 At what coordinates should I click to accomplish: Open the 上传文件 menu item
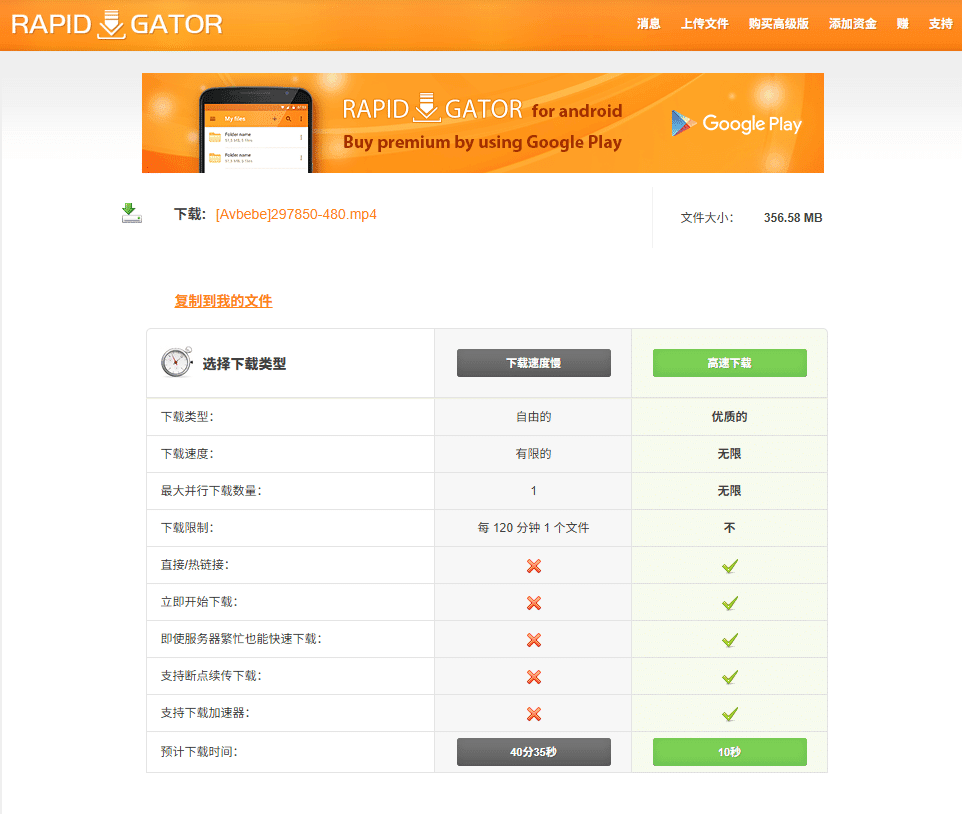coord(705,24)
